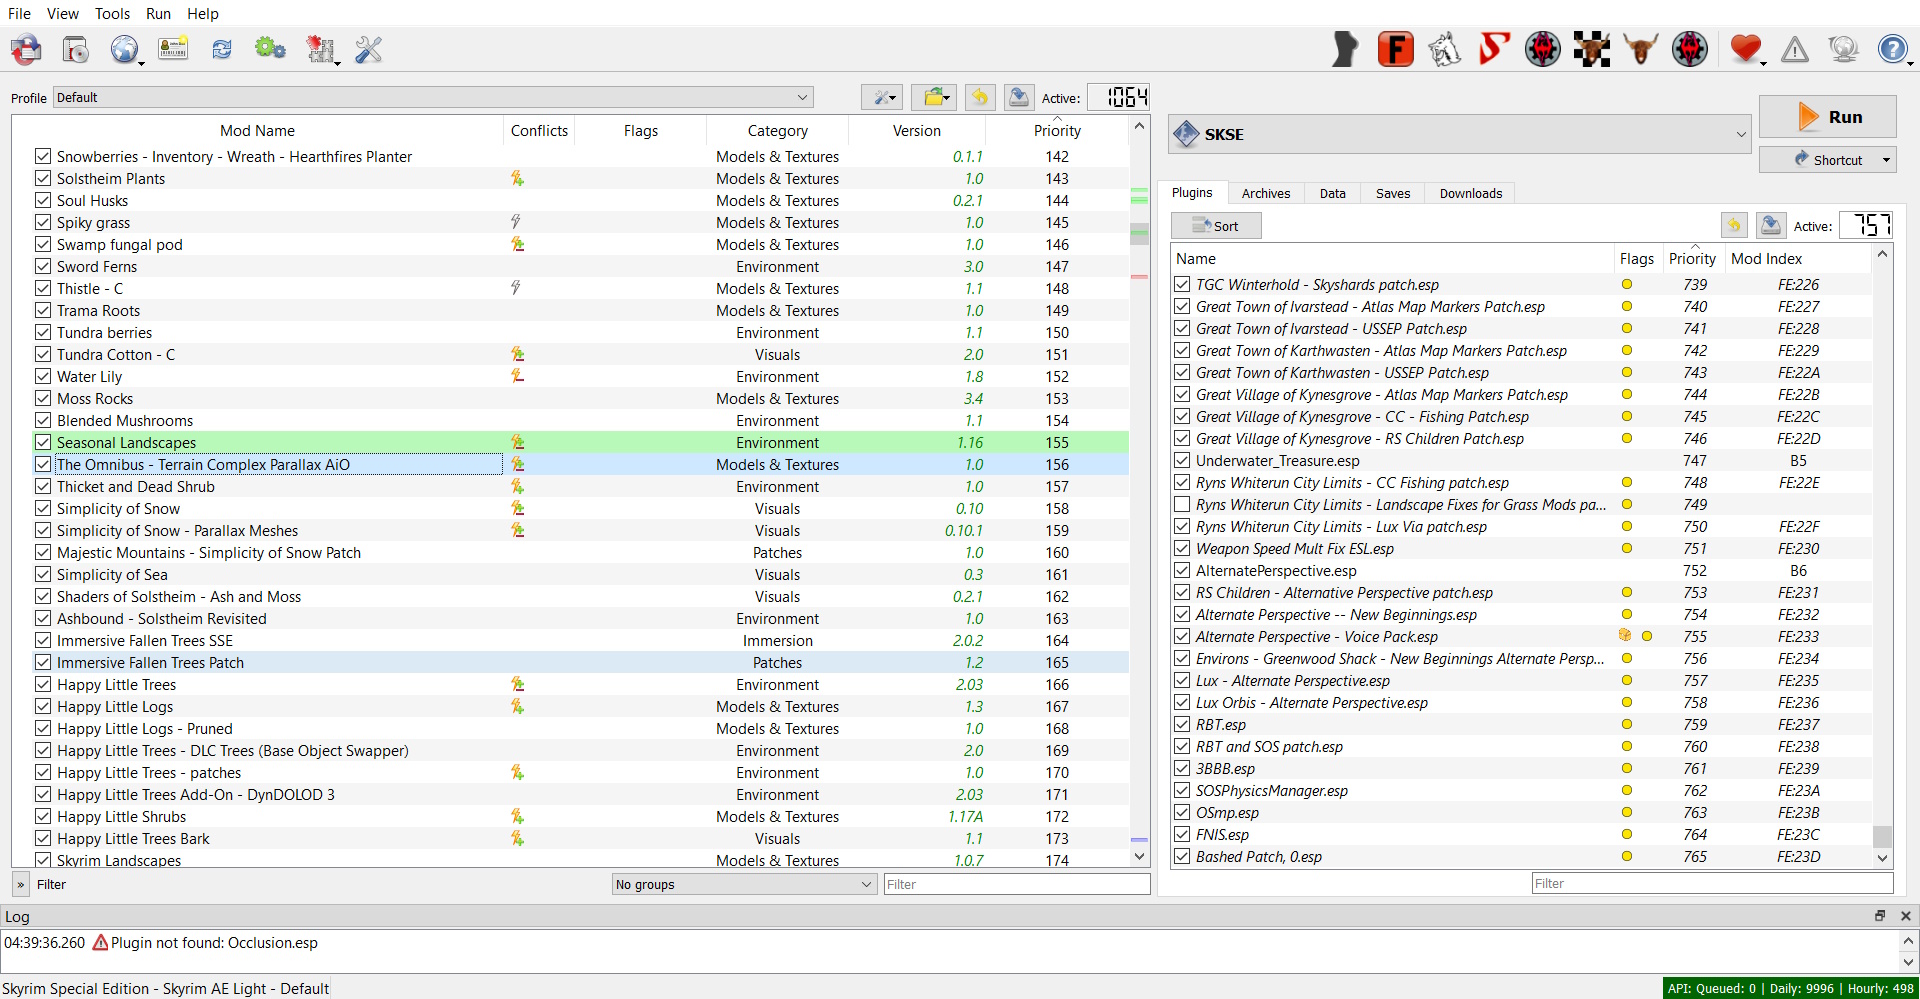This screenshot has height=999, width=1920.
Task: Launch the checkered cow TexGen shortcut
Action: [x=1592, y=49]
